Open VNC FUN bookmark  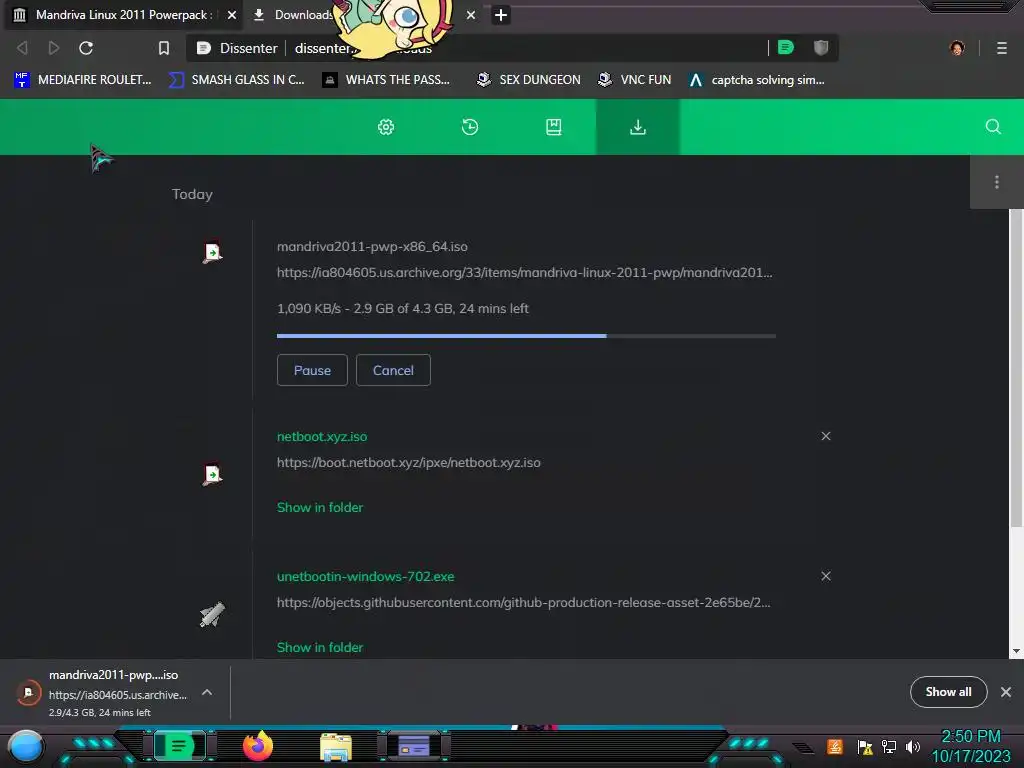(635, 80)
